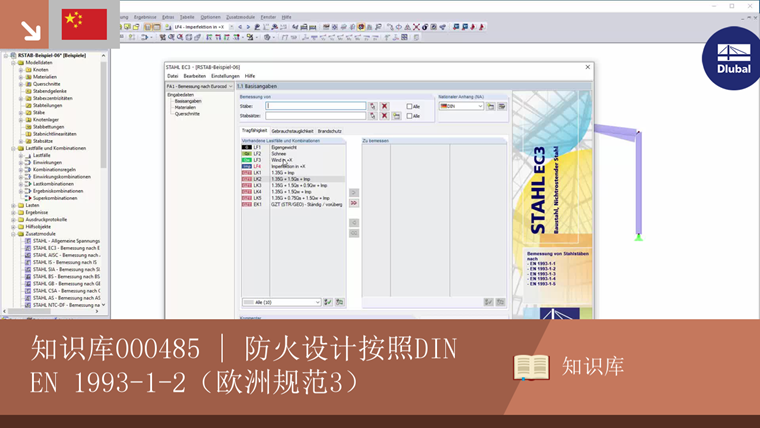Click the Dlubal logo badge

point(733,58)
